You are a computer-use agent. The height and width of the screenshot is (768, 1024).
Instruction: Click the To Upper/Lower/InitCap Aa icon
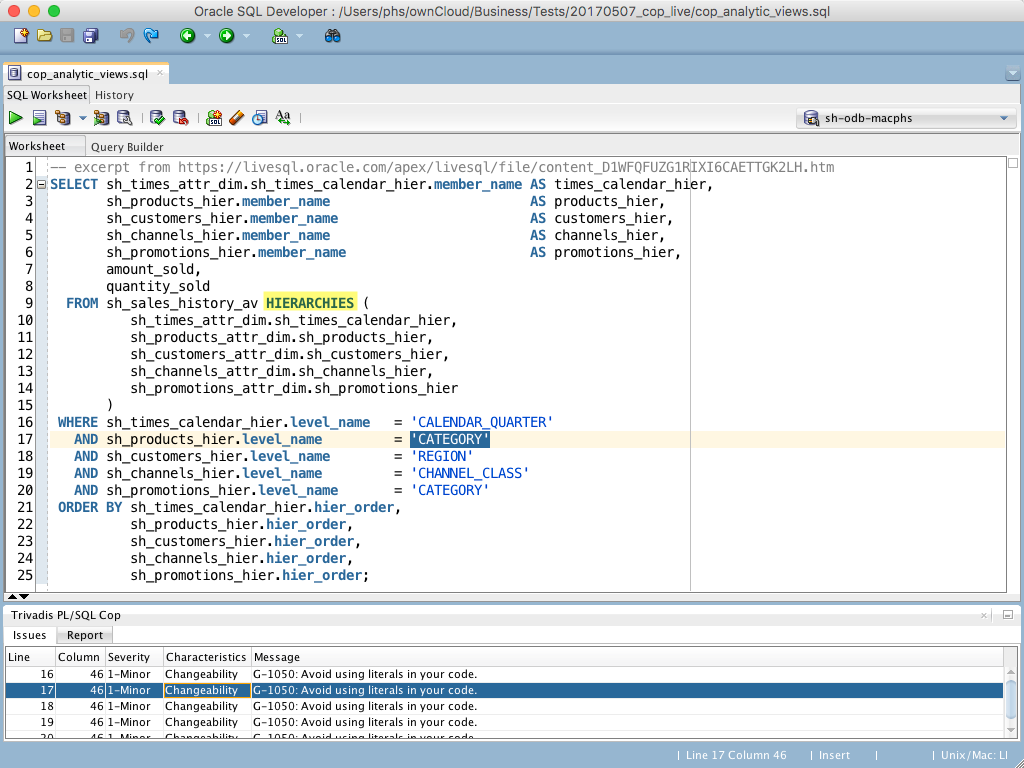pos(283,118)
